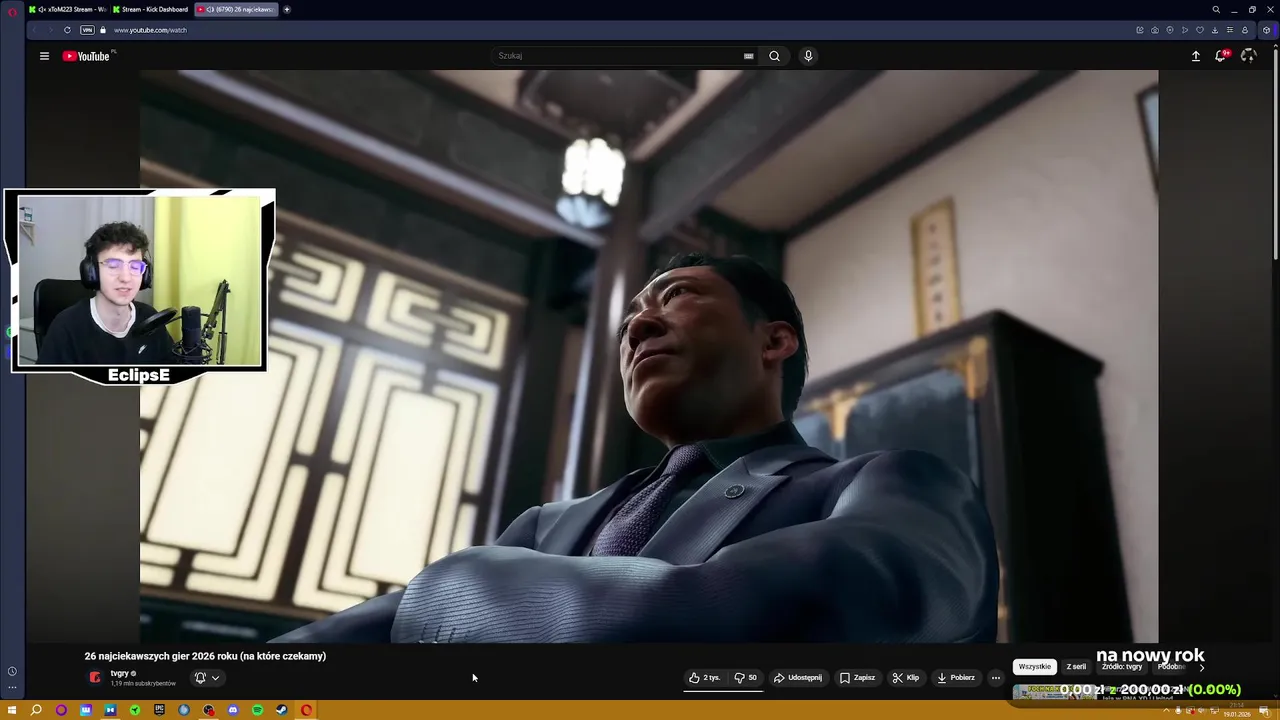The height and width of the screenshot is (720, 1280).
Task: Open Discord from the taskbar
Action: point(233,710)
